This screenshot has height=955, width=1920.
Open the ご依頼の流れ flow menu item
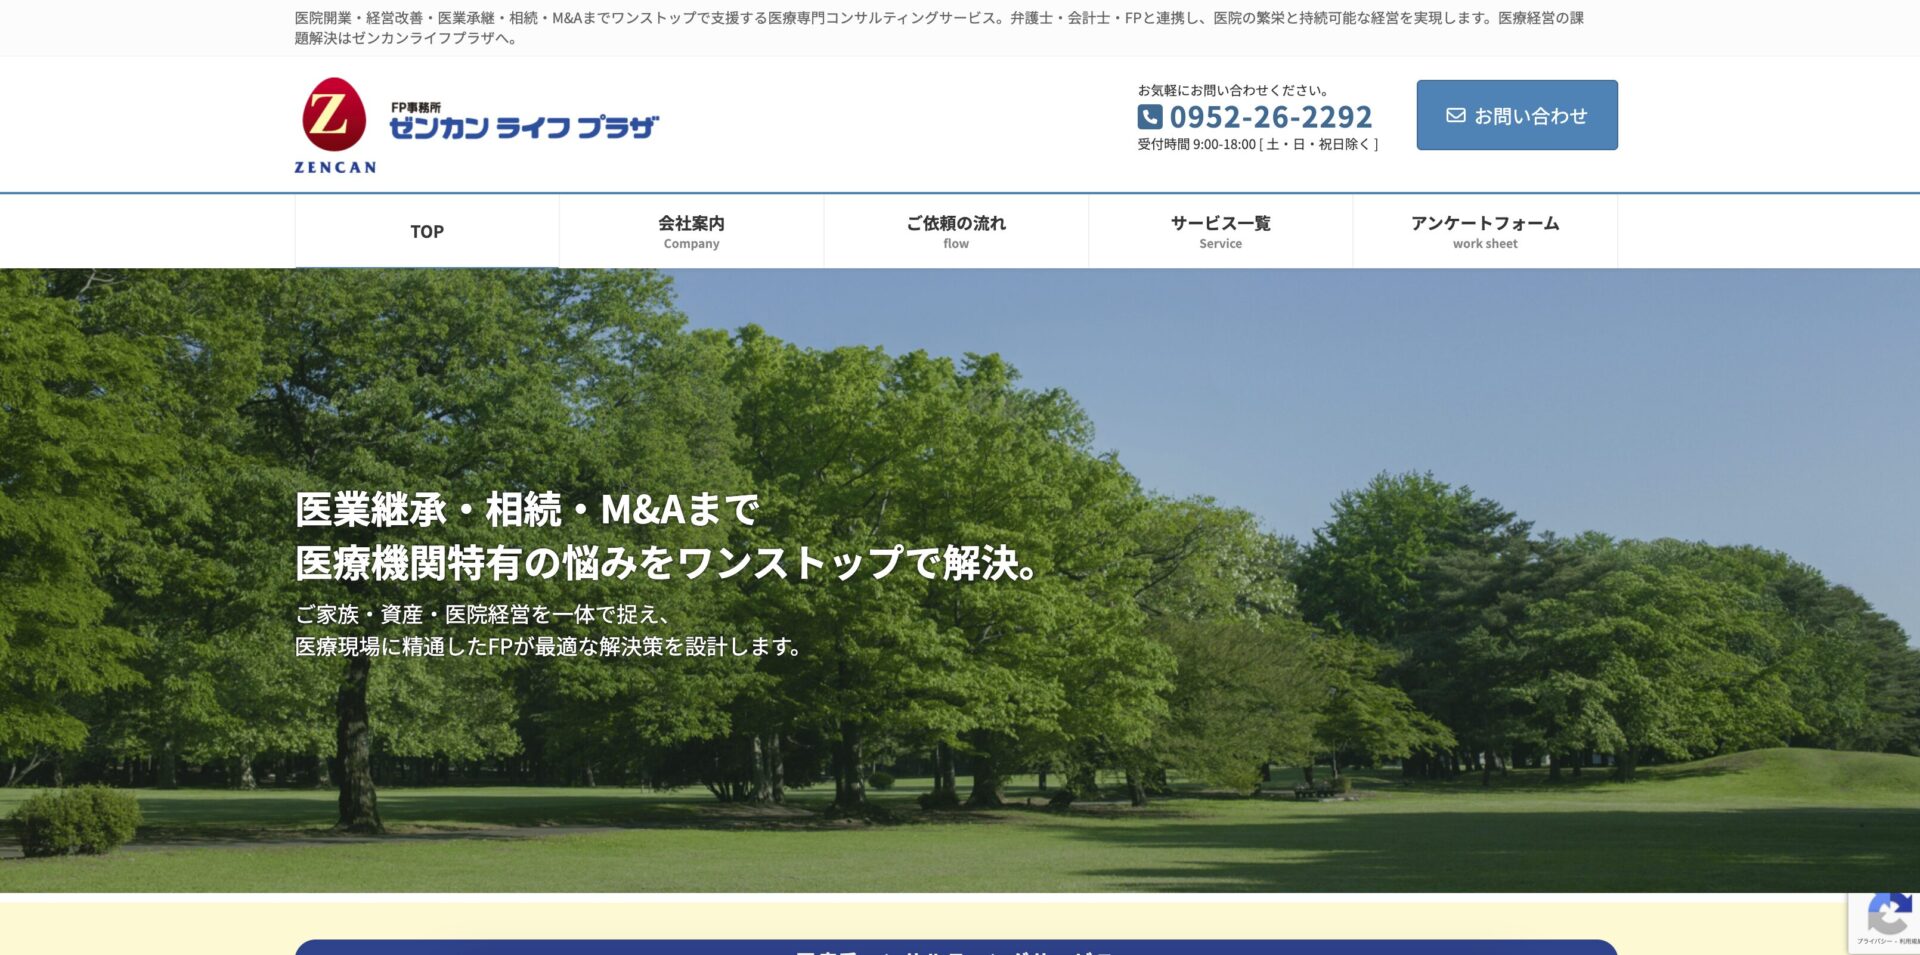(x=956, y=231)
